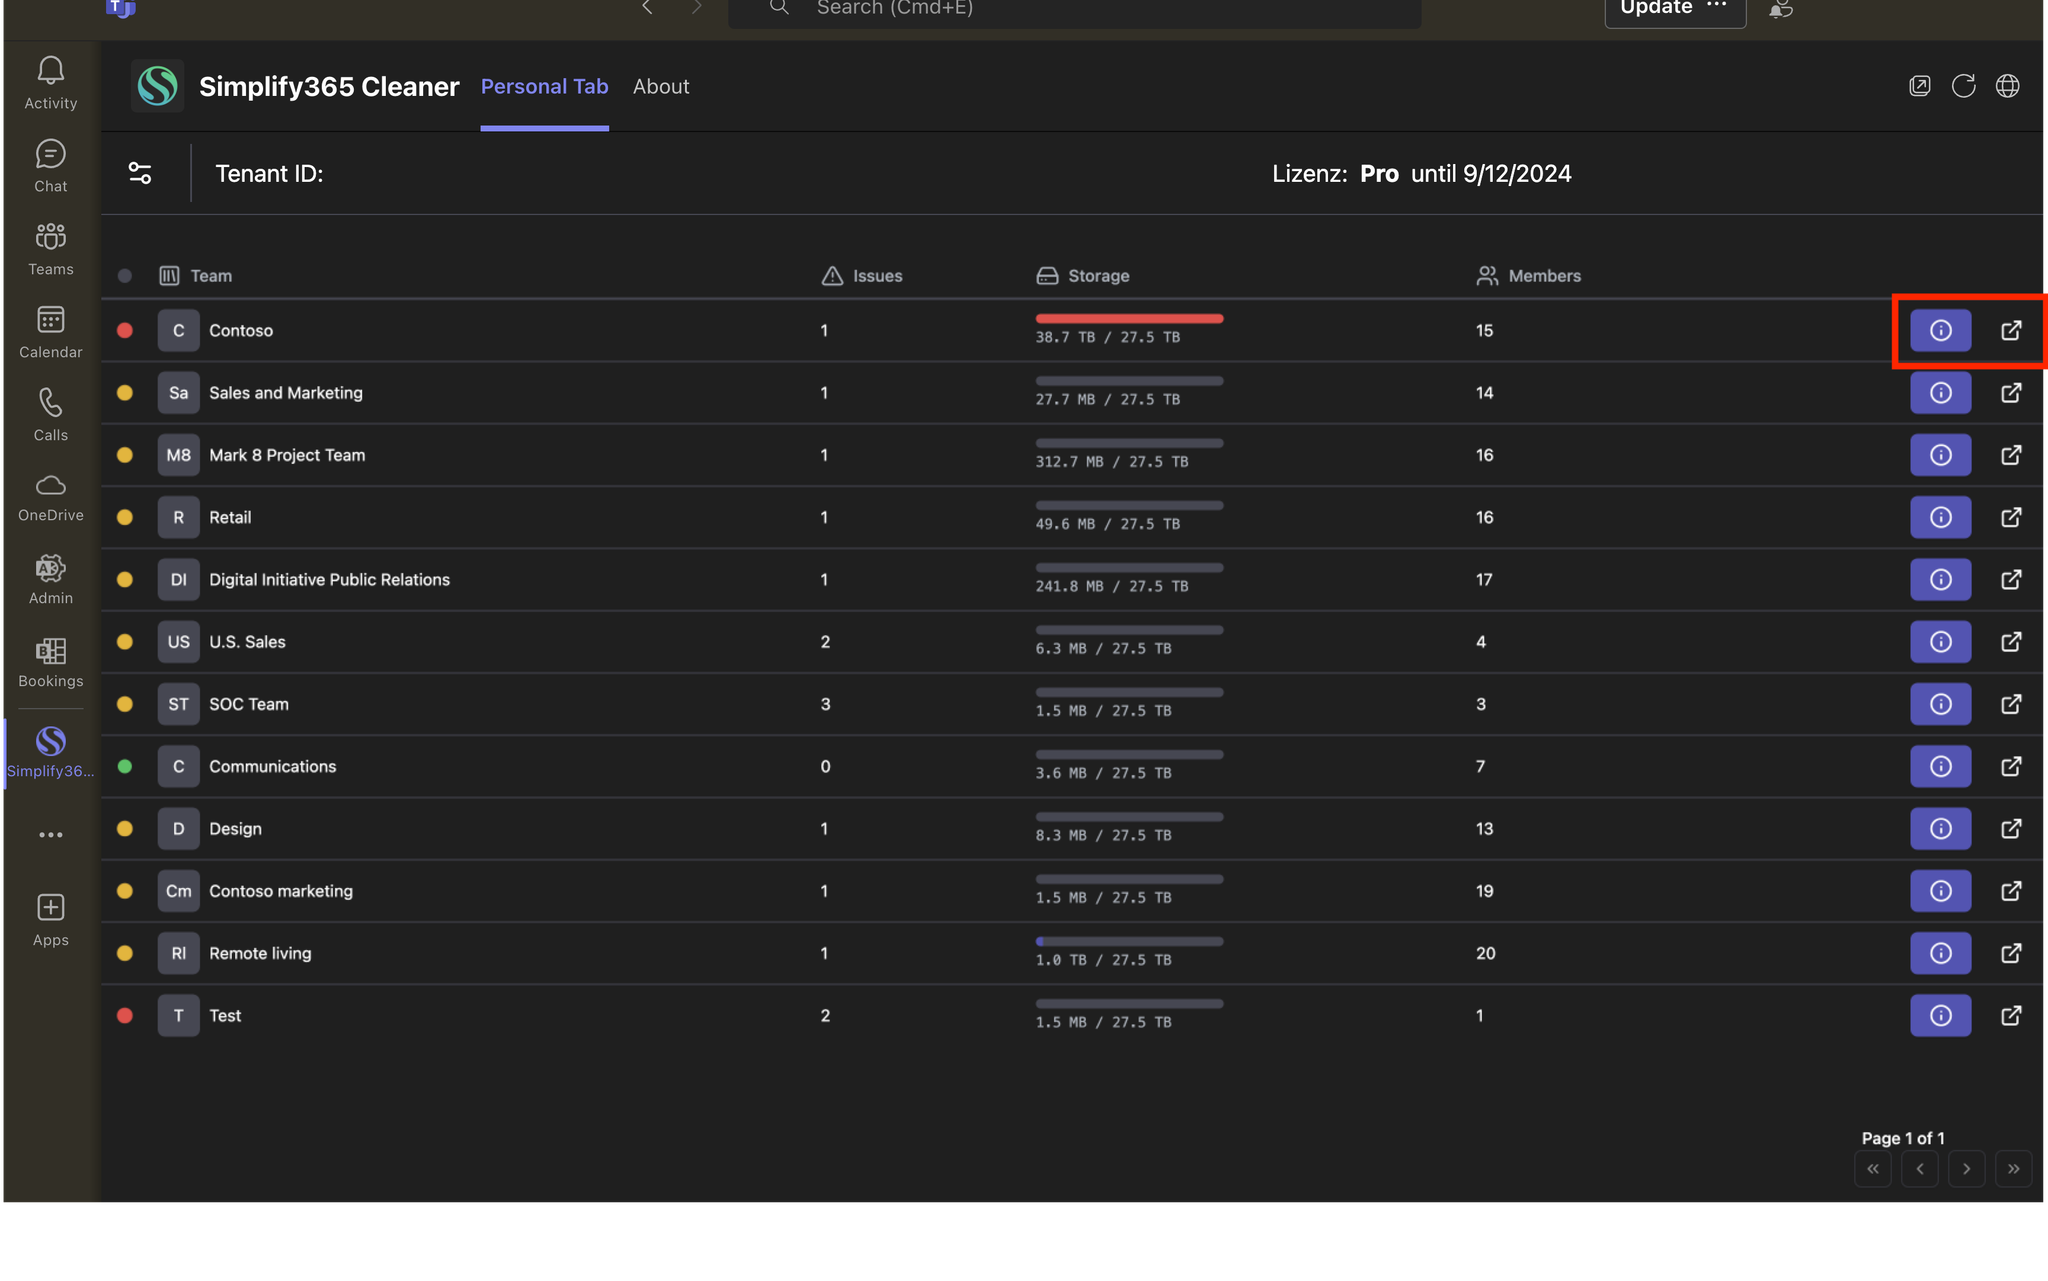2048x1281 pixels.
Task: Open Activity in the Teams sidebar
Action: click(x=51, y=83)
